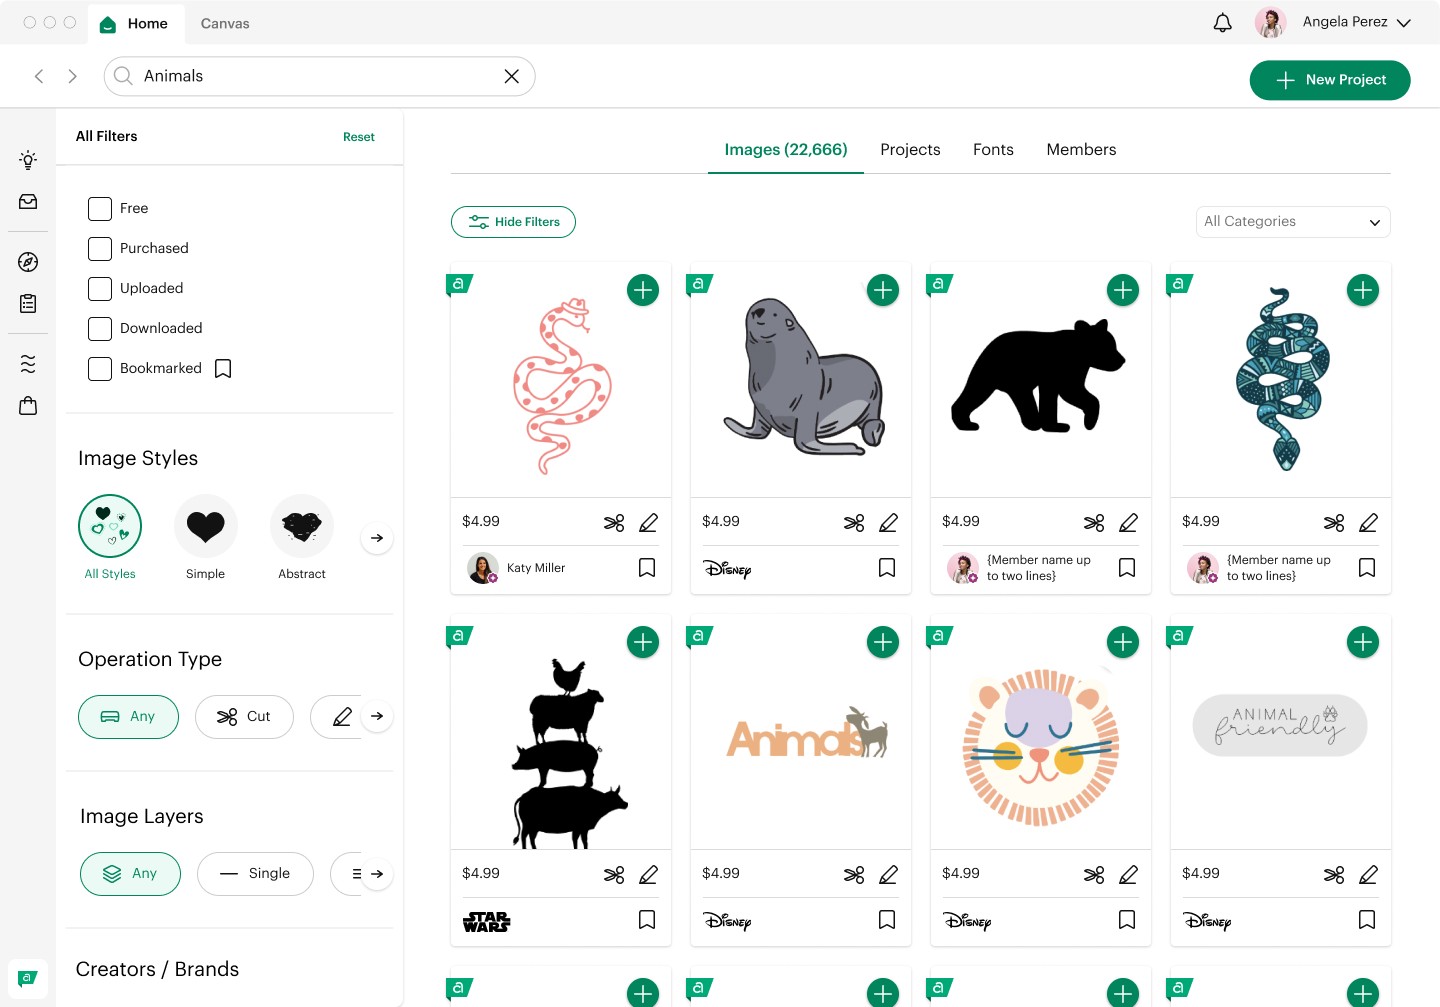
Task: Go forward with the right arrow
Action: click(x=72, y=76)
